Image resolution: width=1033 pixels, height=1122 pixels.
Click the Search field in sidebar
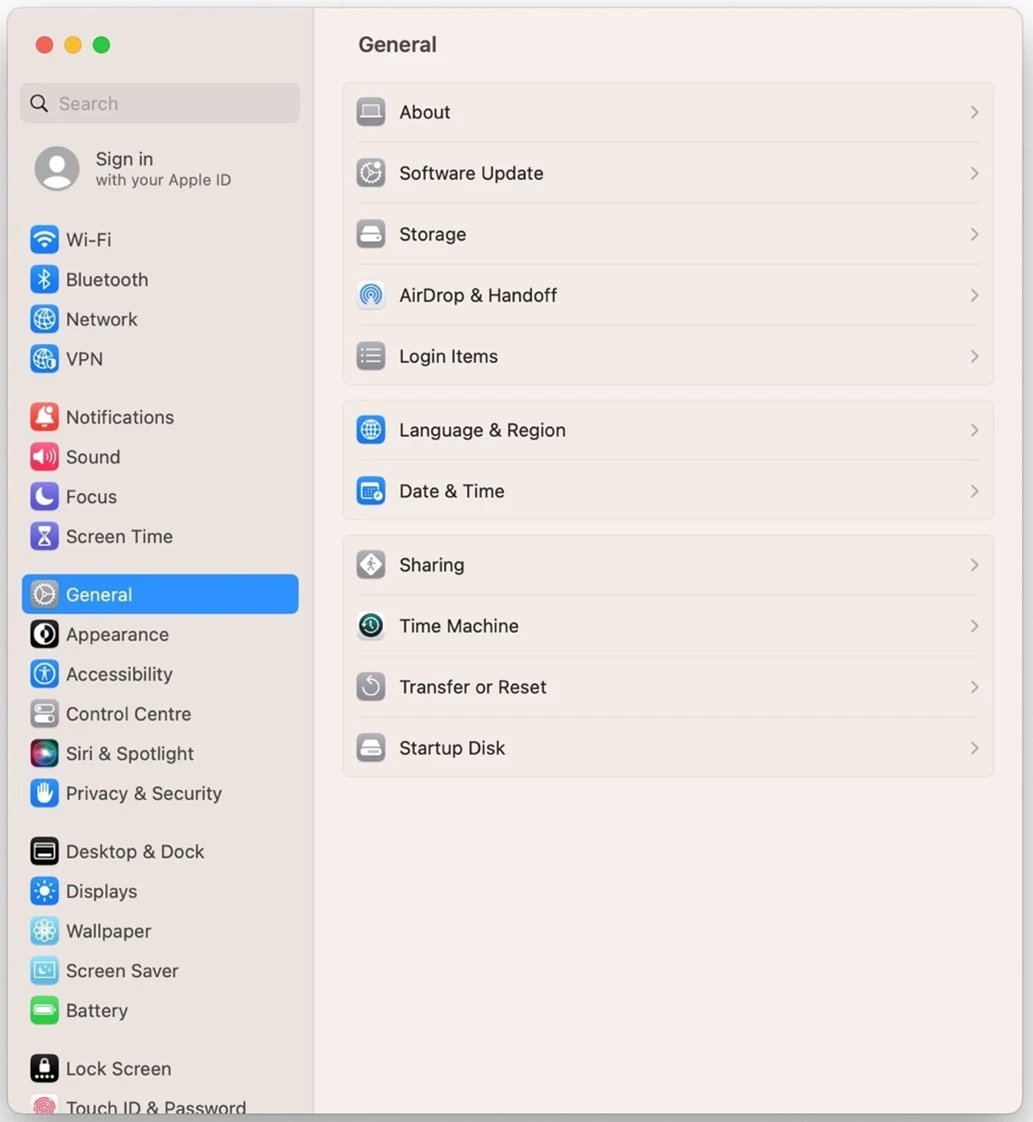(160, 104)
